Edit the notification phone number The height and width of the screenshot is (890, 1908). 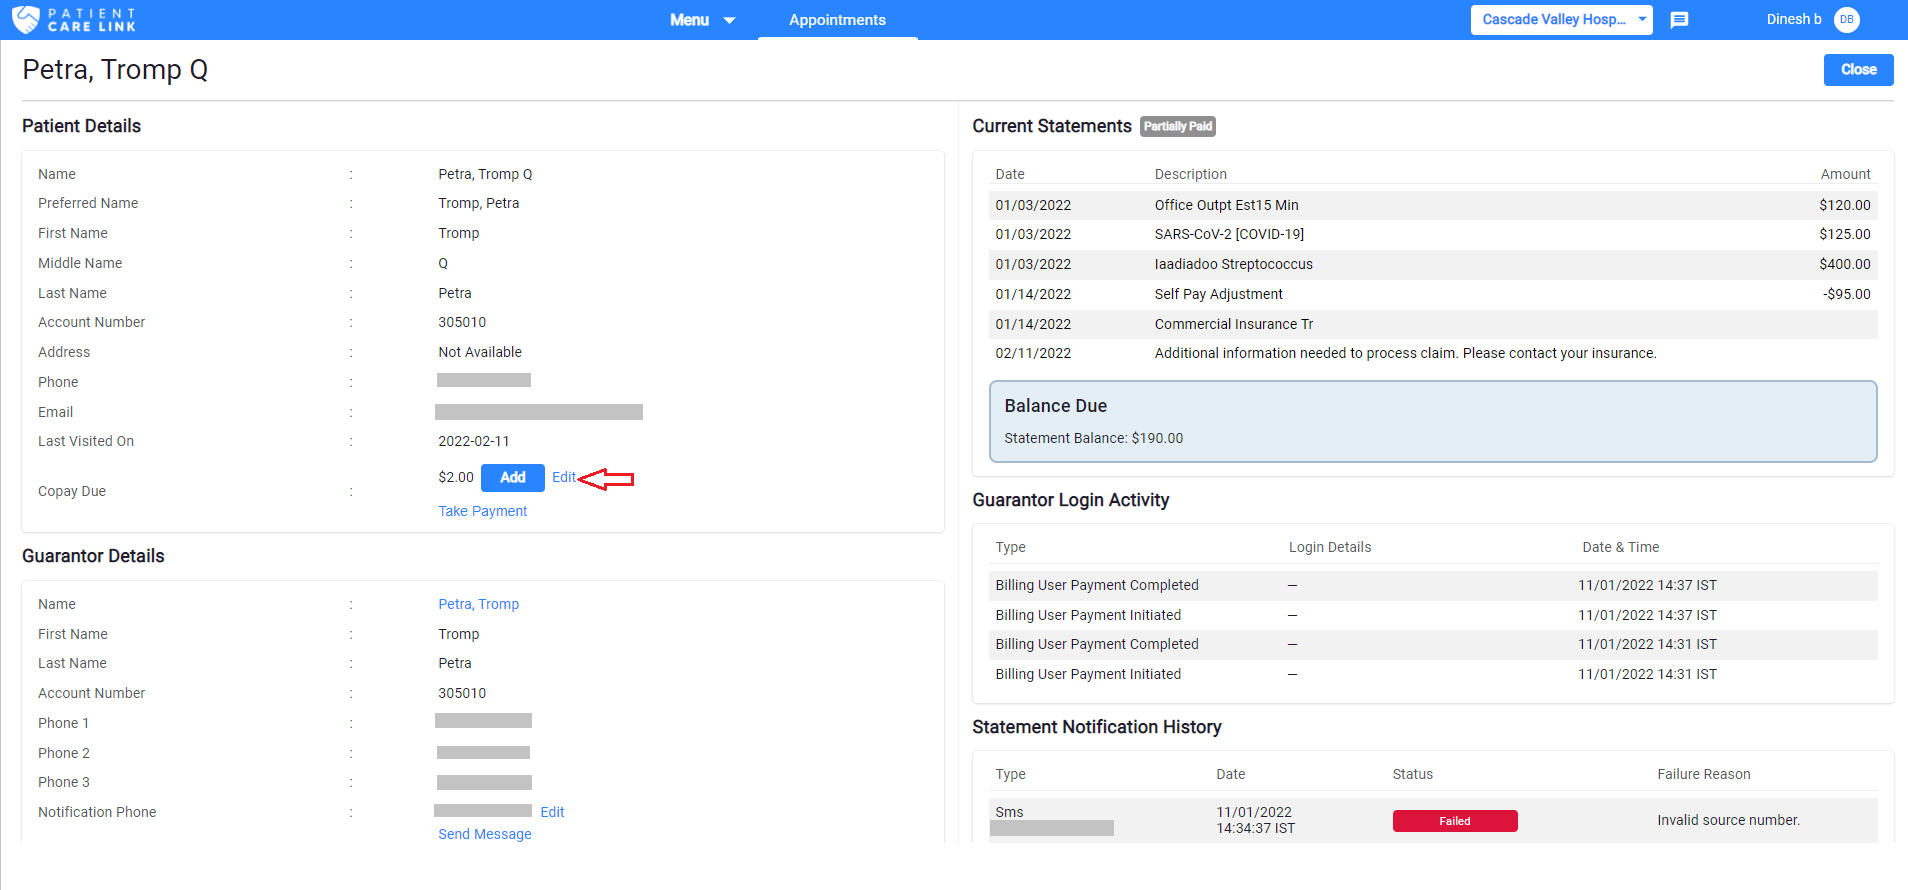pyautogui.click(x=552, y=812)
